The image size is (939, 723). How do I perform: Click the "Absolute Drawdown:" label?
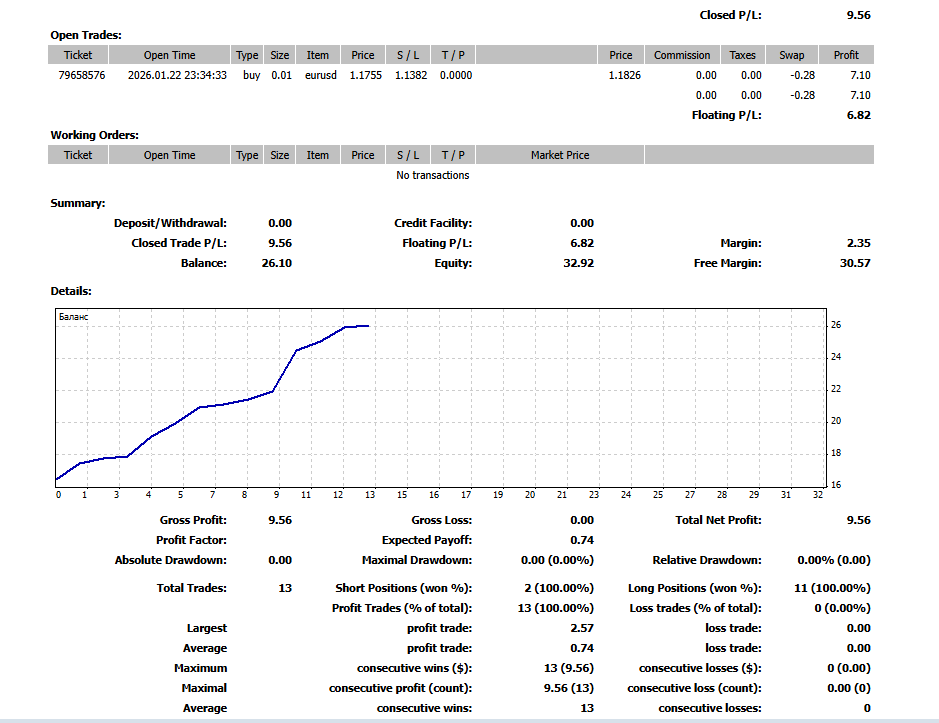171,560
